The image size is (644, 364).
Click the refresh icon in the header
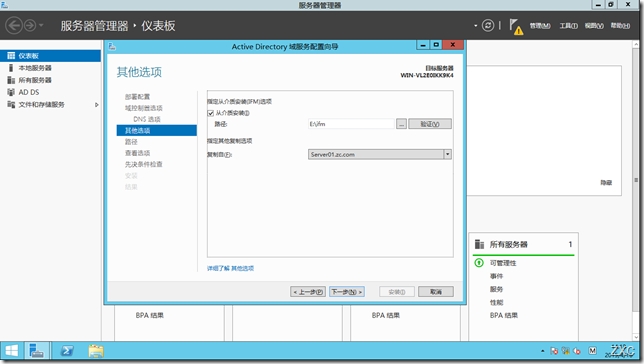488,25
